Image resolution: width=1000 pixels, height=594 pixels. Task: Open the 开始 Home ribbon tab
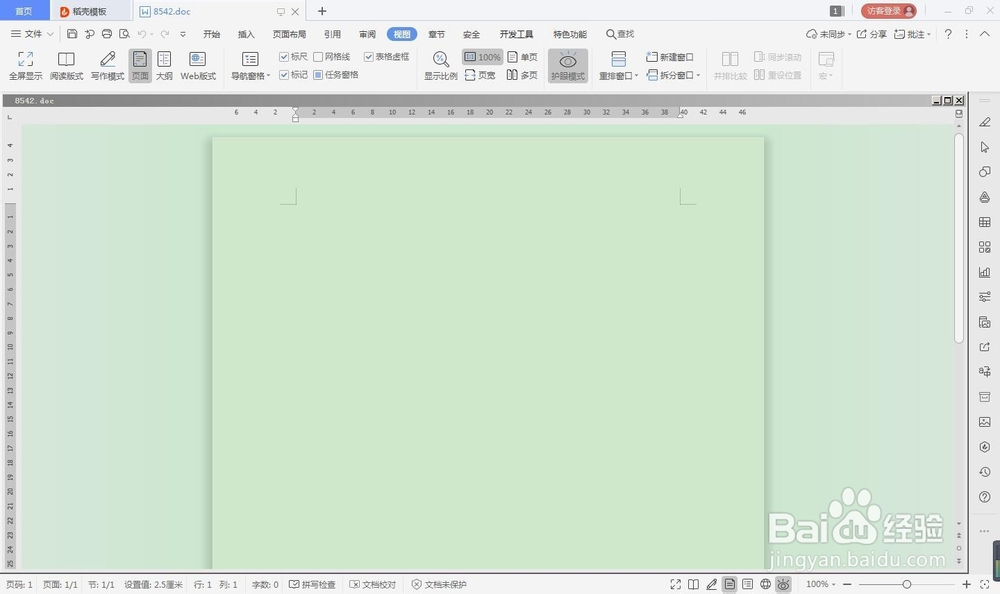211,34
